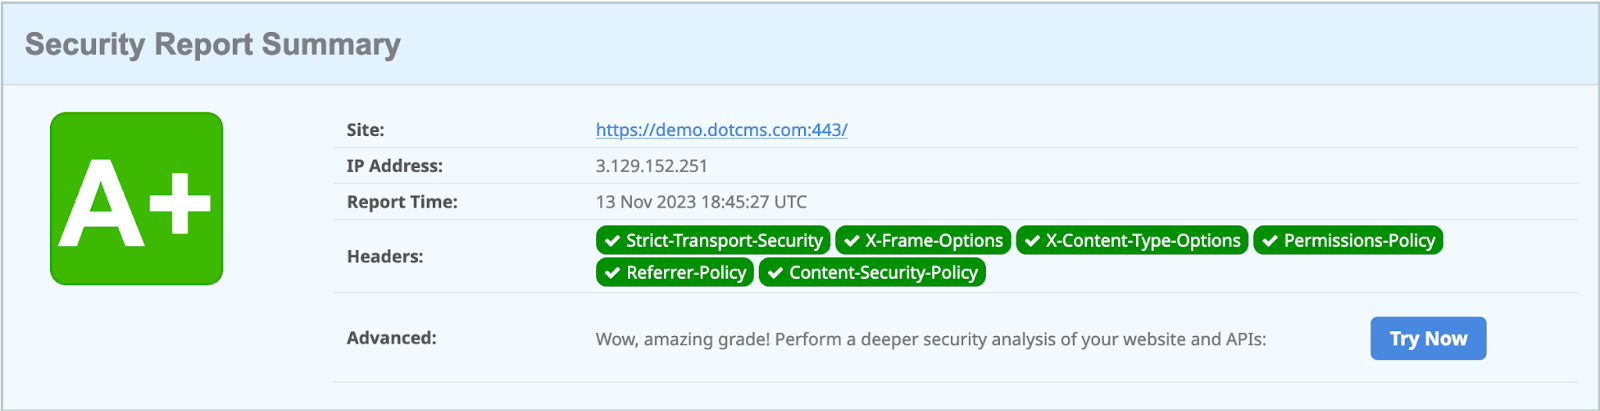The width and height of the screenshot is (1600, 411).
Task: Click the Referrer-Policy header badge
Action: (x=675, y=273)
